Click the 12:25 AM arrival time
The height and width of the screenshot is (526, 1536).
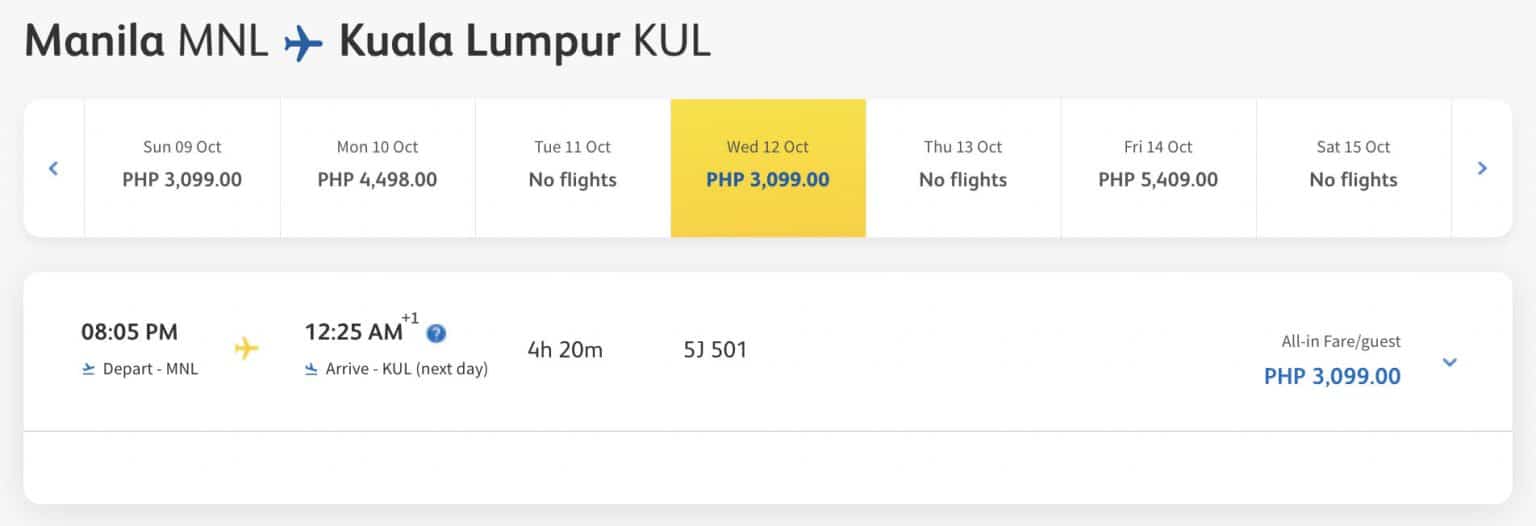pos(353,332)
